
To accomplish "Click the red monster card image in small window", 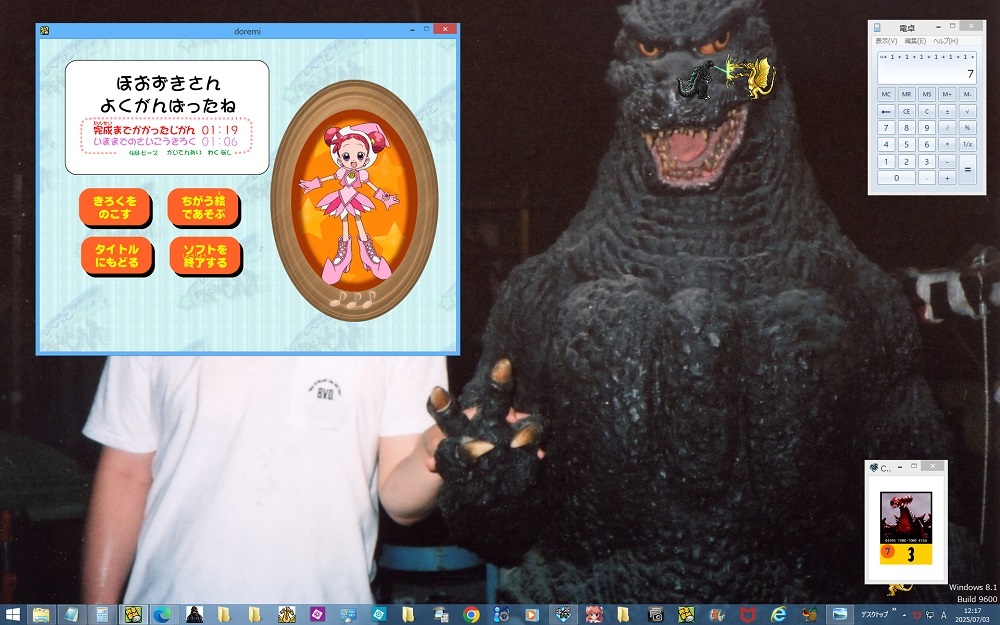I will 906,518.
